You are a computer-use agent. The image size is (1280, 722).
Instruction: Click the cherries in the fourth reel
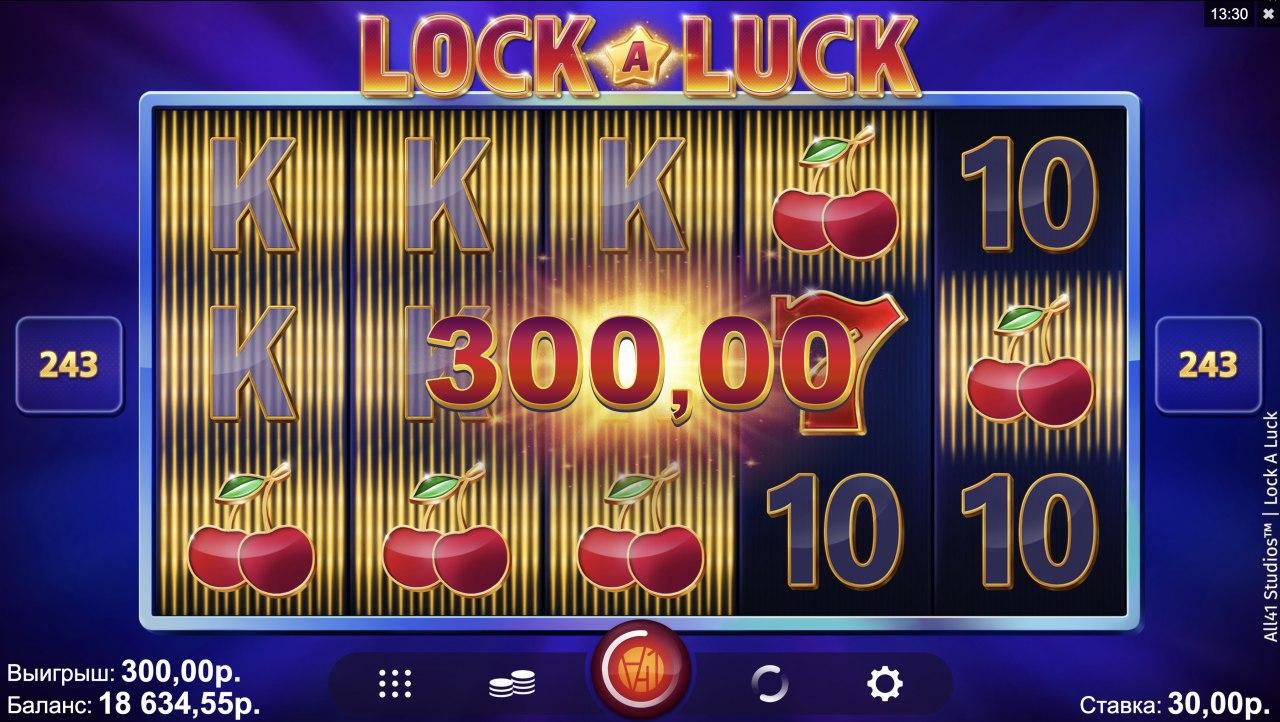836,195
